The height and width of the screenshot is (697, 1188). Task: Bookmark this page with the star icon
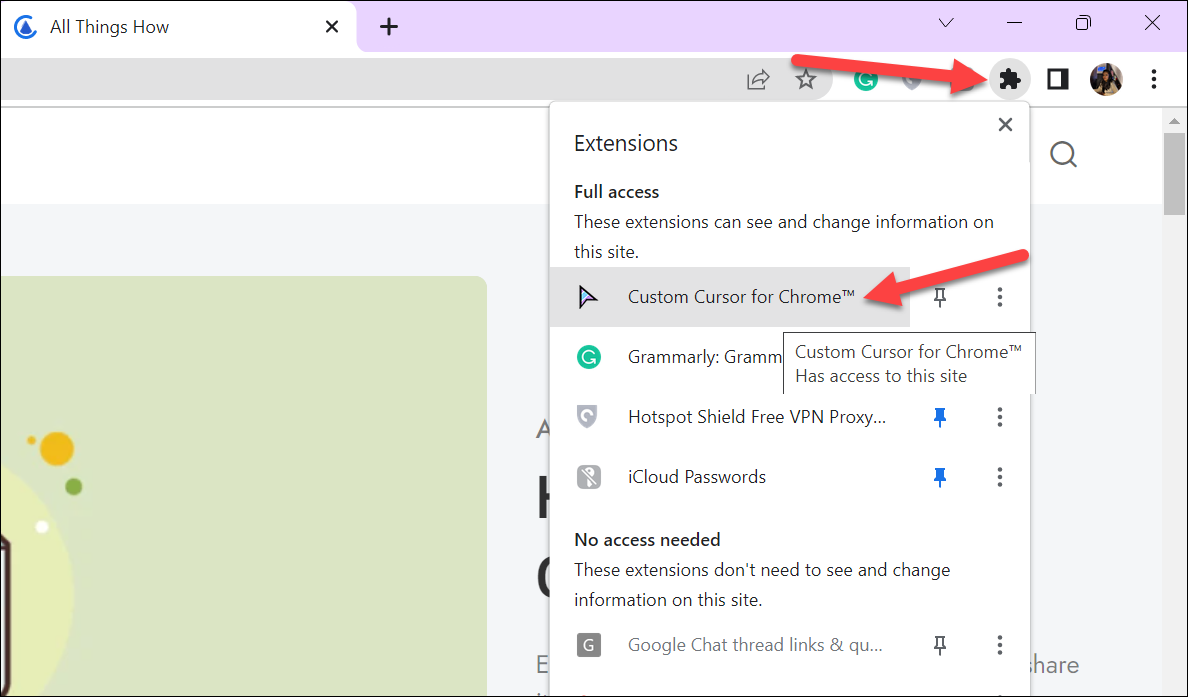[805, 79]
